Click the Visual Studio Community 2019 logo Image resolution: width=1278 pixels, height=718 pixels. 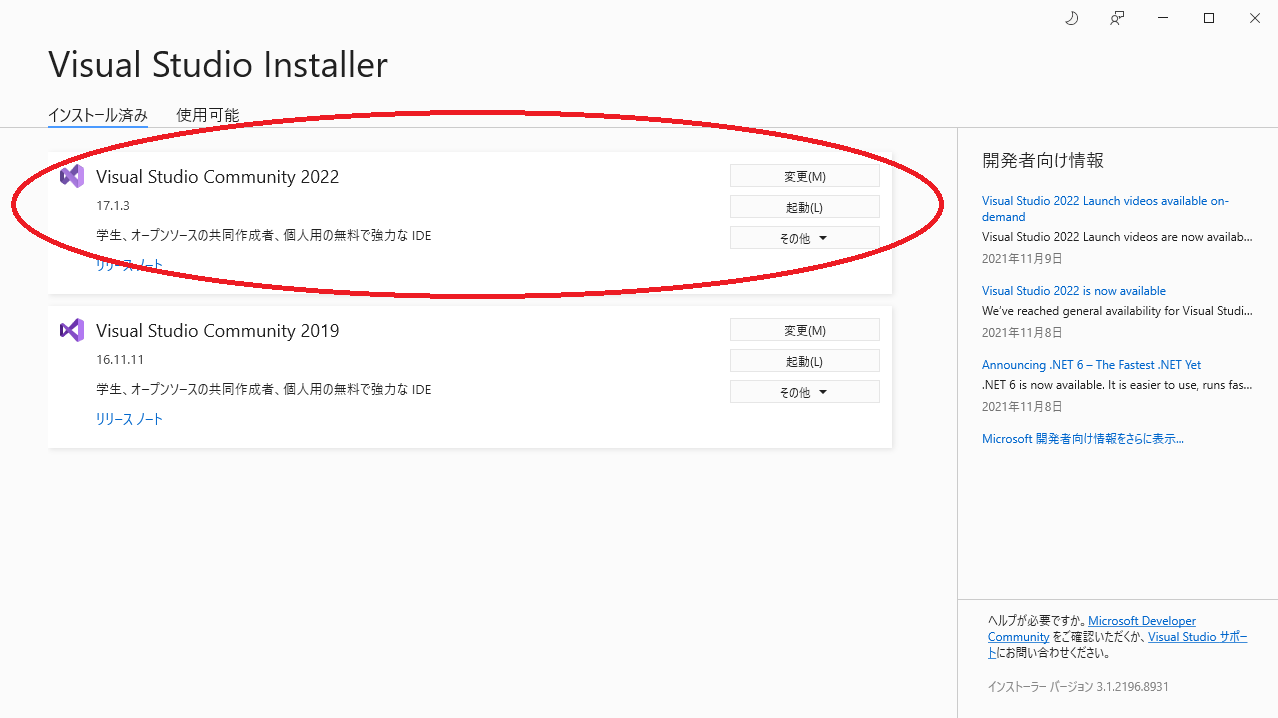[x=72, y=330]
